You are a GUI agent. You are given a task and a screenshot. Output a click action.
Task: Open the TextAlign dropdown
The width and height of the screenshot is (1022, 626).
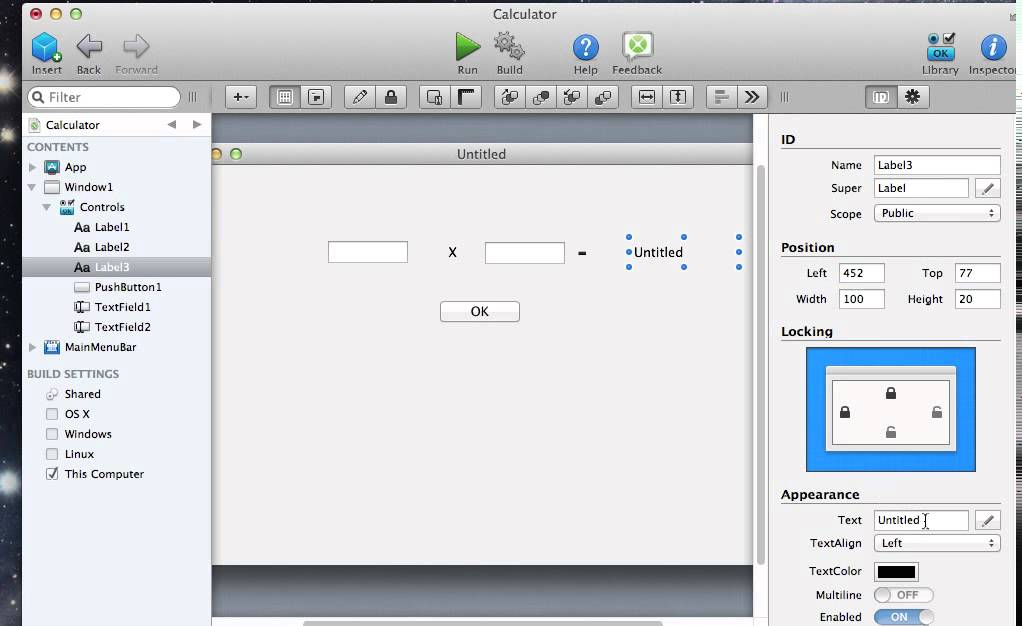point(937,543)
